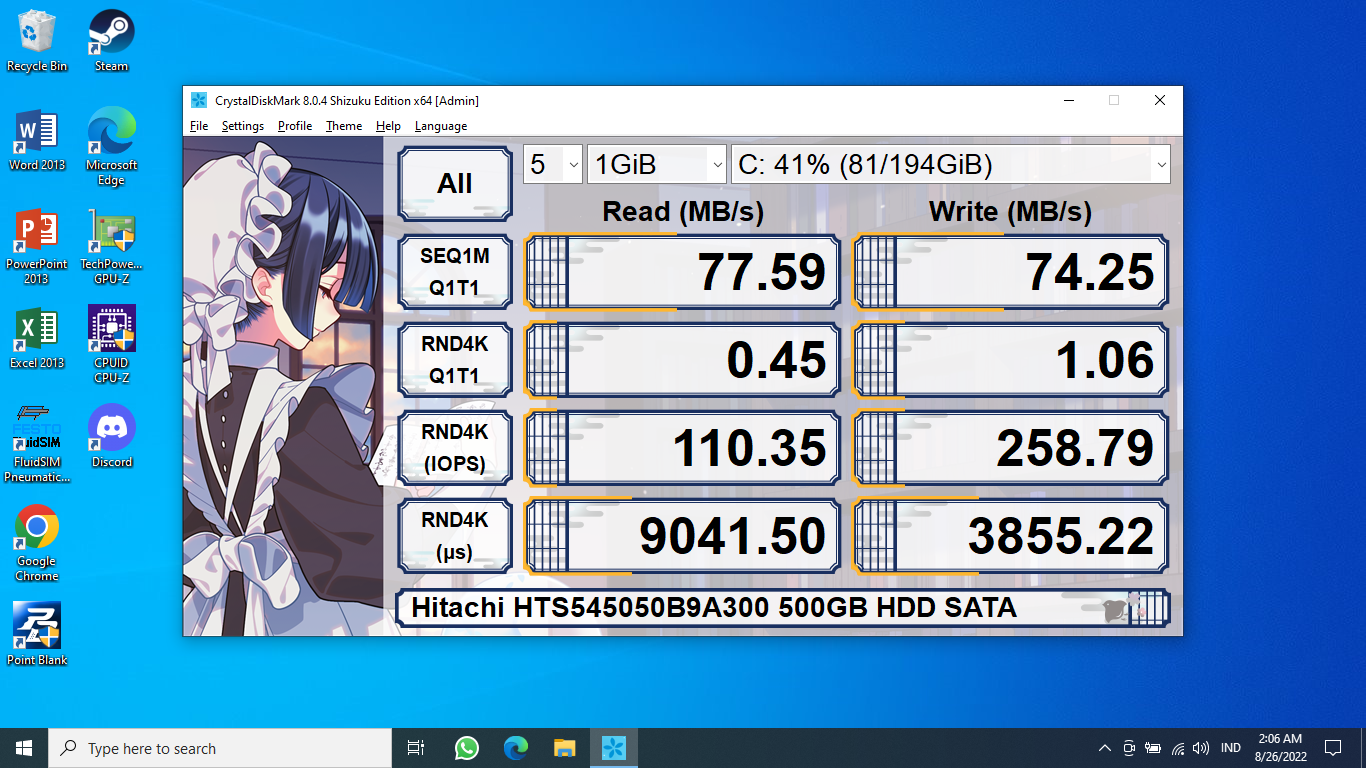Click the Write (MB/s) column header
This screenshot has width=1366, height=768.
tap(1010, 212)
